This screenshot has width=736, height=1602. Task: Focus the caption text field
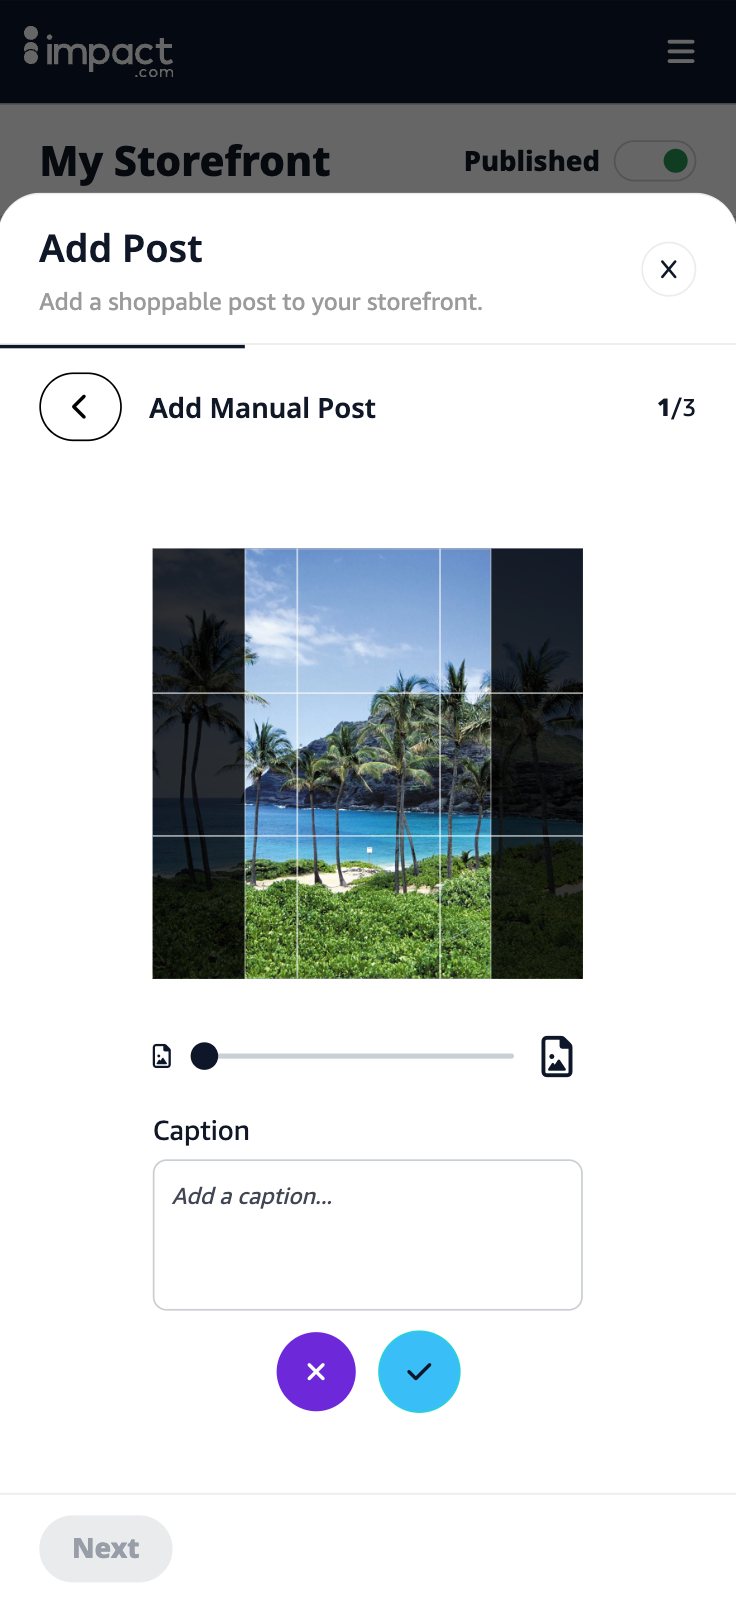pyautogui.click(x=368, y=1235)
